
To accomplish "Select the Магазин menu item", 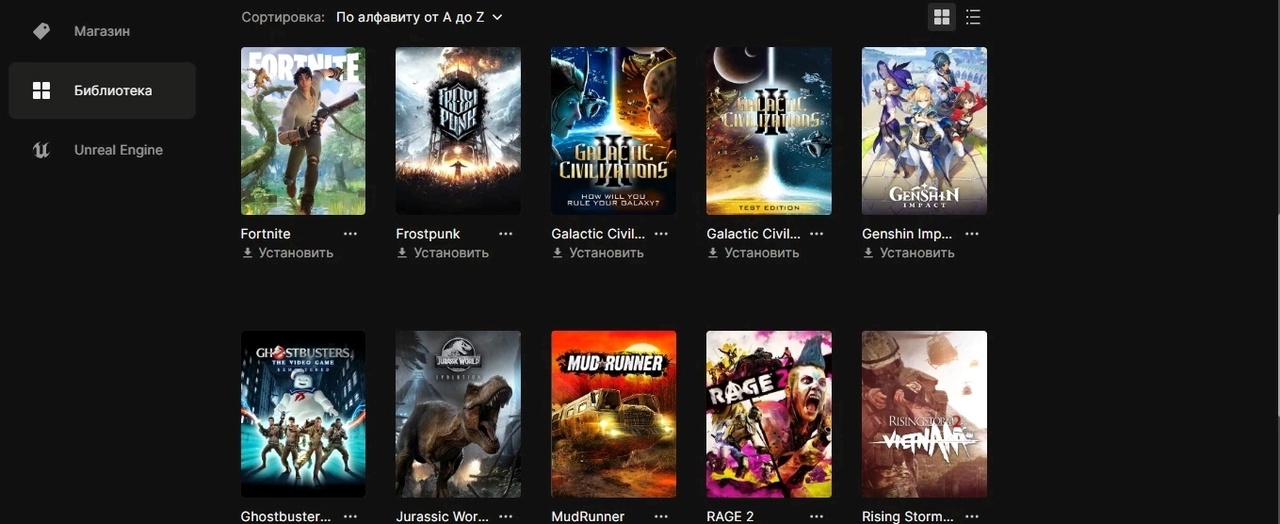I will [x=102, y=31].
